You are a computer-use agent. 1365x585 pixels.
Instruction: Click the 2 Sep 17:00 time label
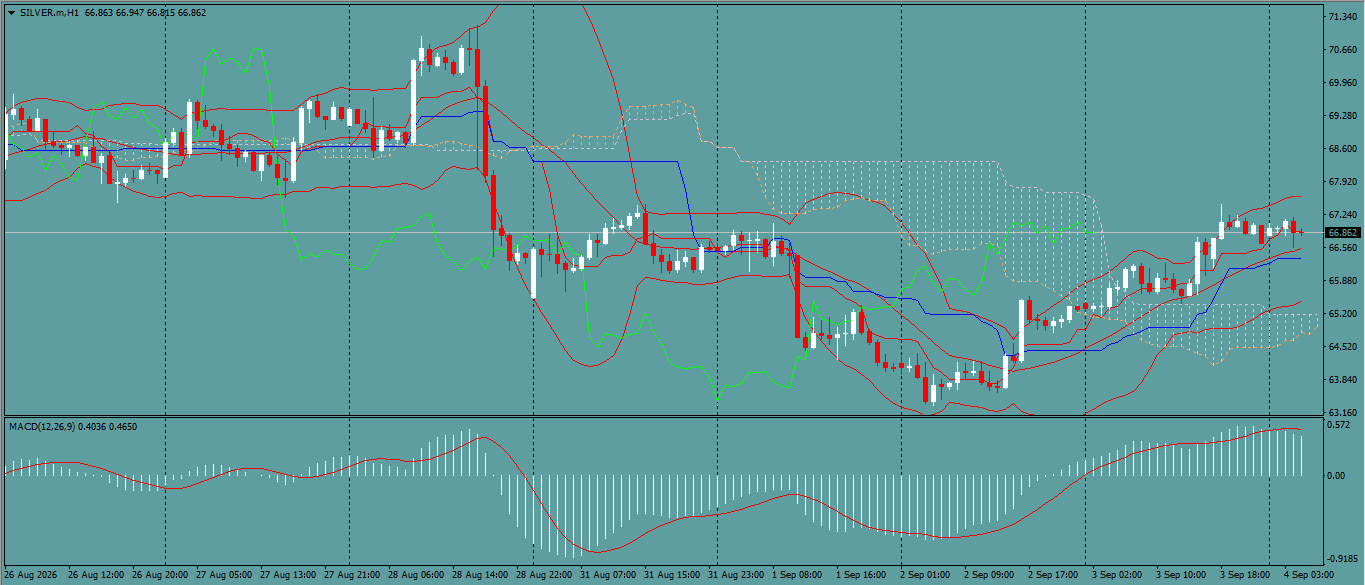[1053, 576]
